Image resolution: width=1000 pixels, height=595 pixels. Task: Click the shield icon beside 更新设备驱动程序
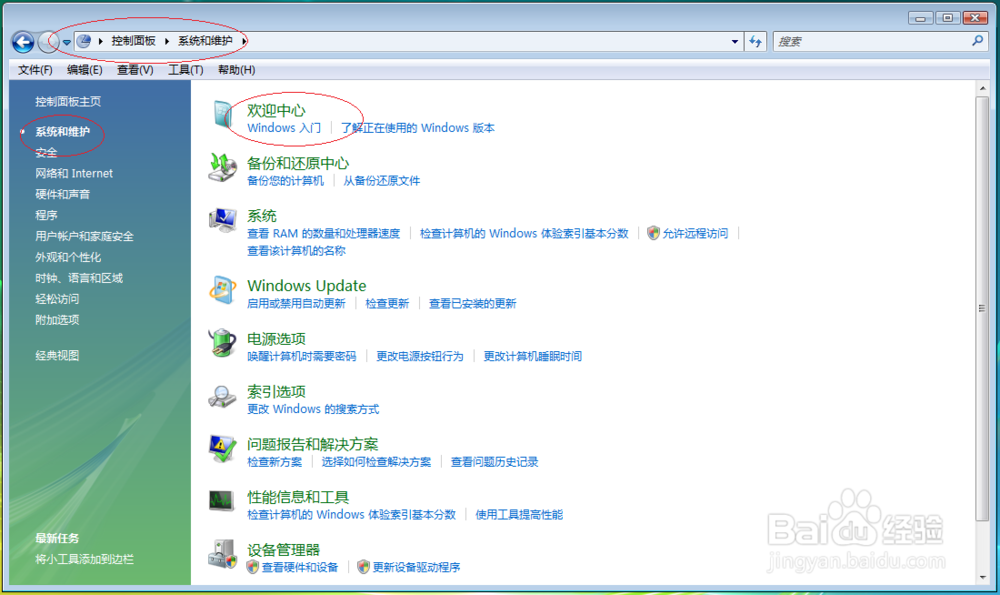point(364,566)
